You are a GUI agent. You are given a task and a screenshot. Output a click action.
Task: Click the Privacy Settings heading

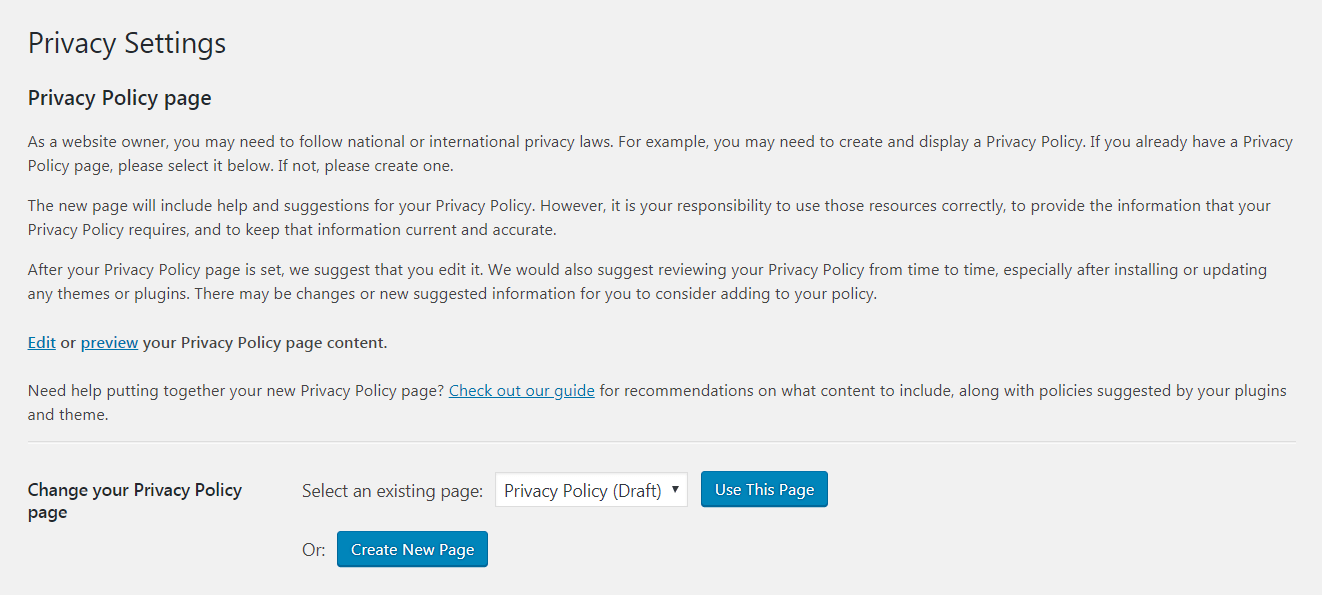[x=126, y=43]
